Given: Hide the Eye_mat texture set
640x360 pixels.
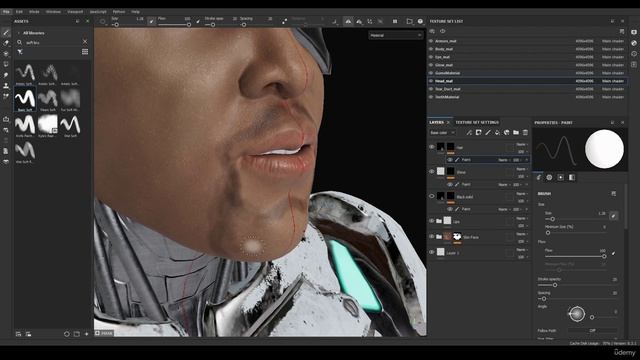Looking at the screenshot, I should 431,57.
